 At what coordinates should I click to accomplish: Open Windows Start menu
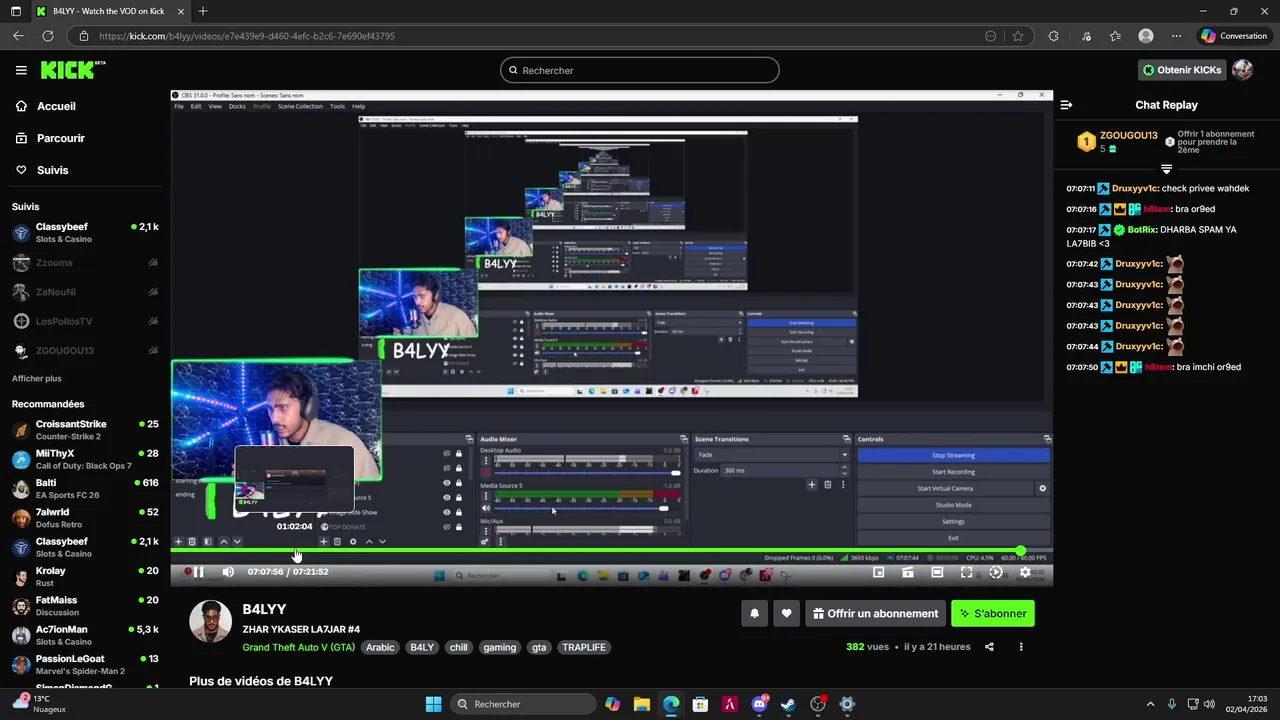[433, 704]
